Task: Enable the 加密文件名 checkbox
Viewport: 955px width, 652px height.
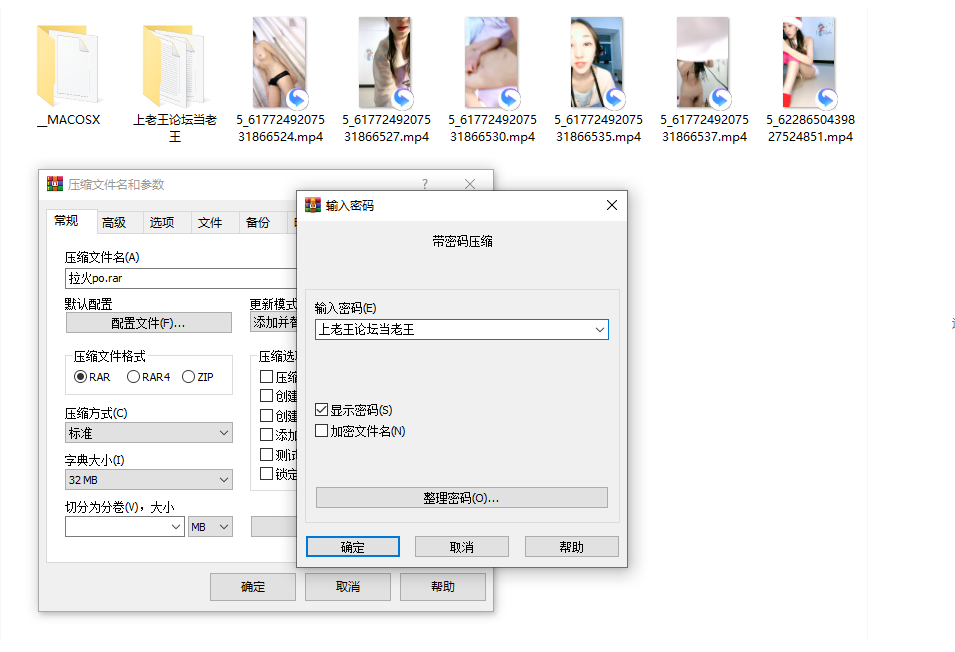Action: [x=322, y=431]
